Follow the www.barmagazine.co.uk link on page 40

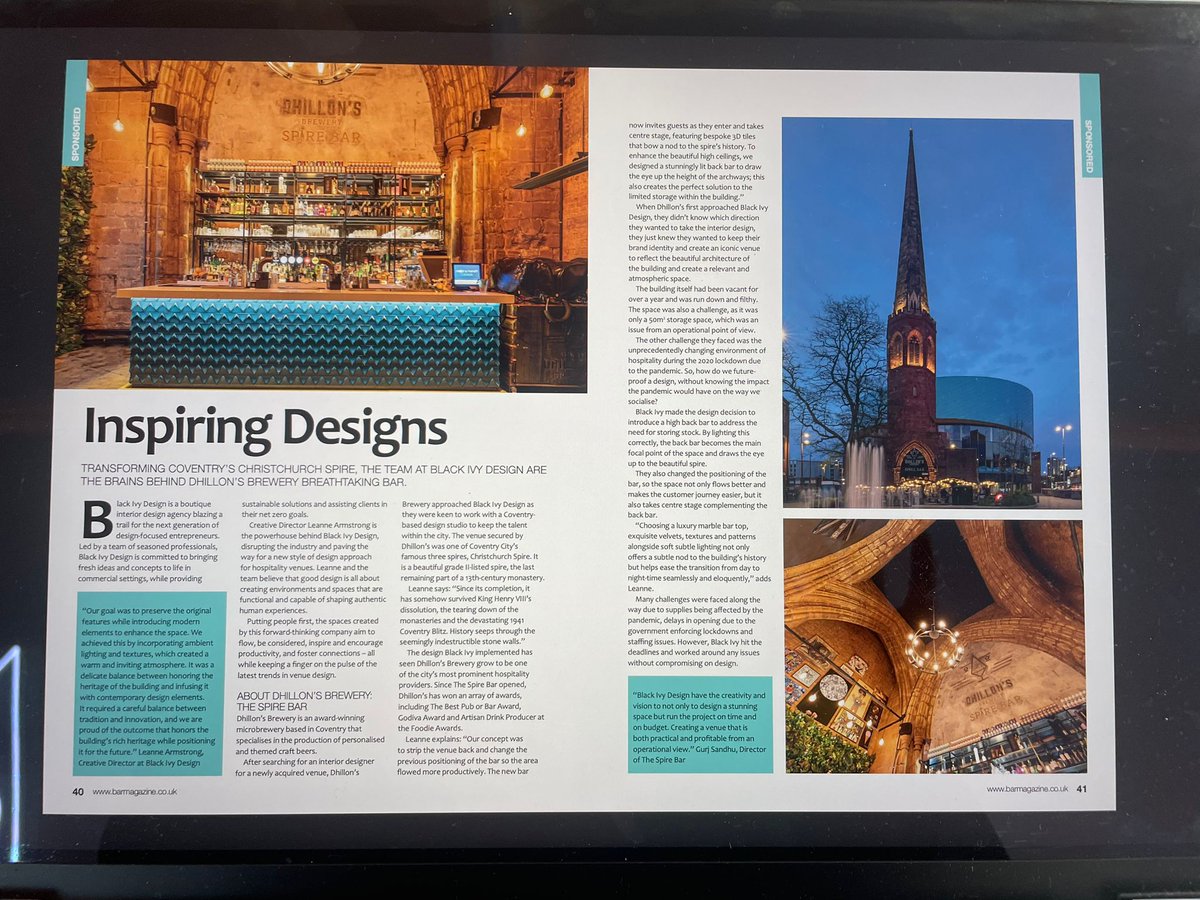tap(135, 792)
